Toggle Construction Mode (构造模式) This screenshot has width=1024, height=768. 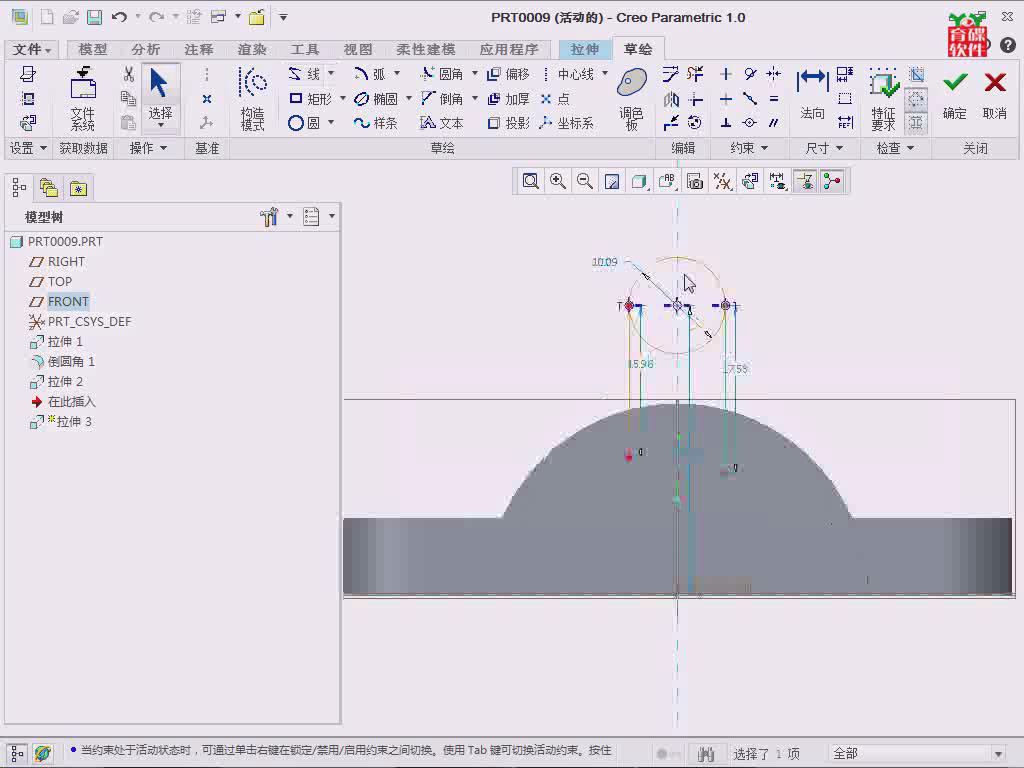253,99
